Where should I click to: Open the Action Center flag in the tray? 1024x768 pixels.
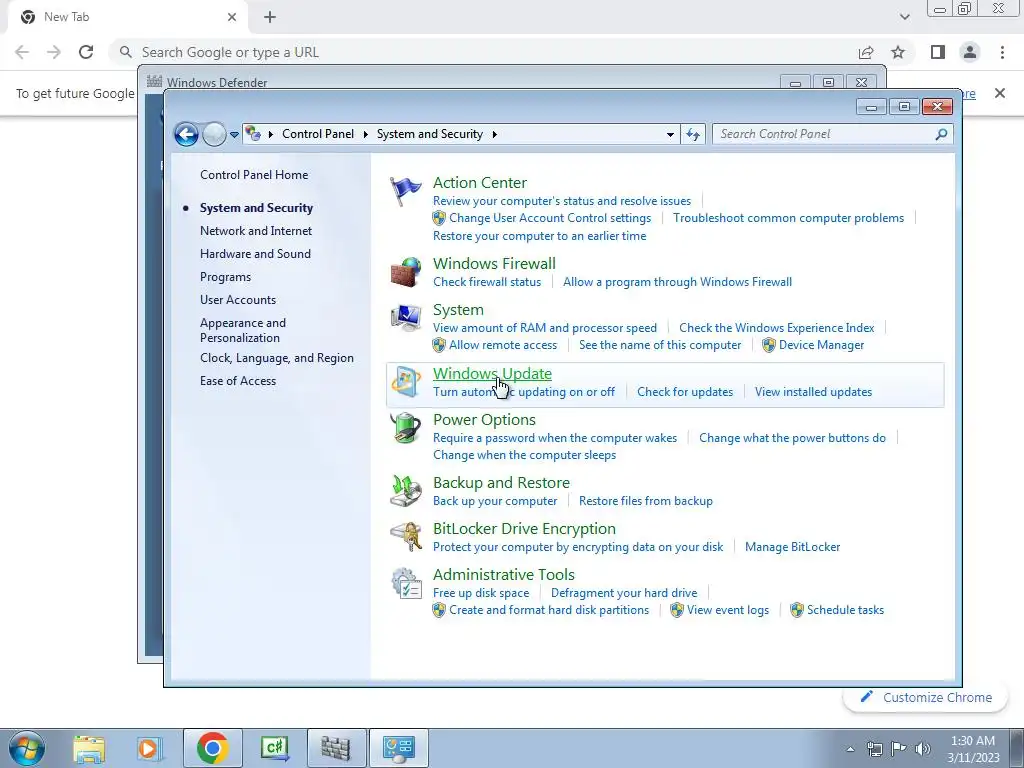[x=899, y=749]
